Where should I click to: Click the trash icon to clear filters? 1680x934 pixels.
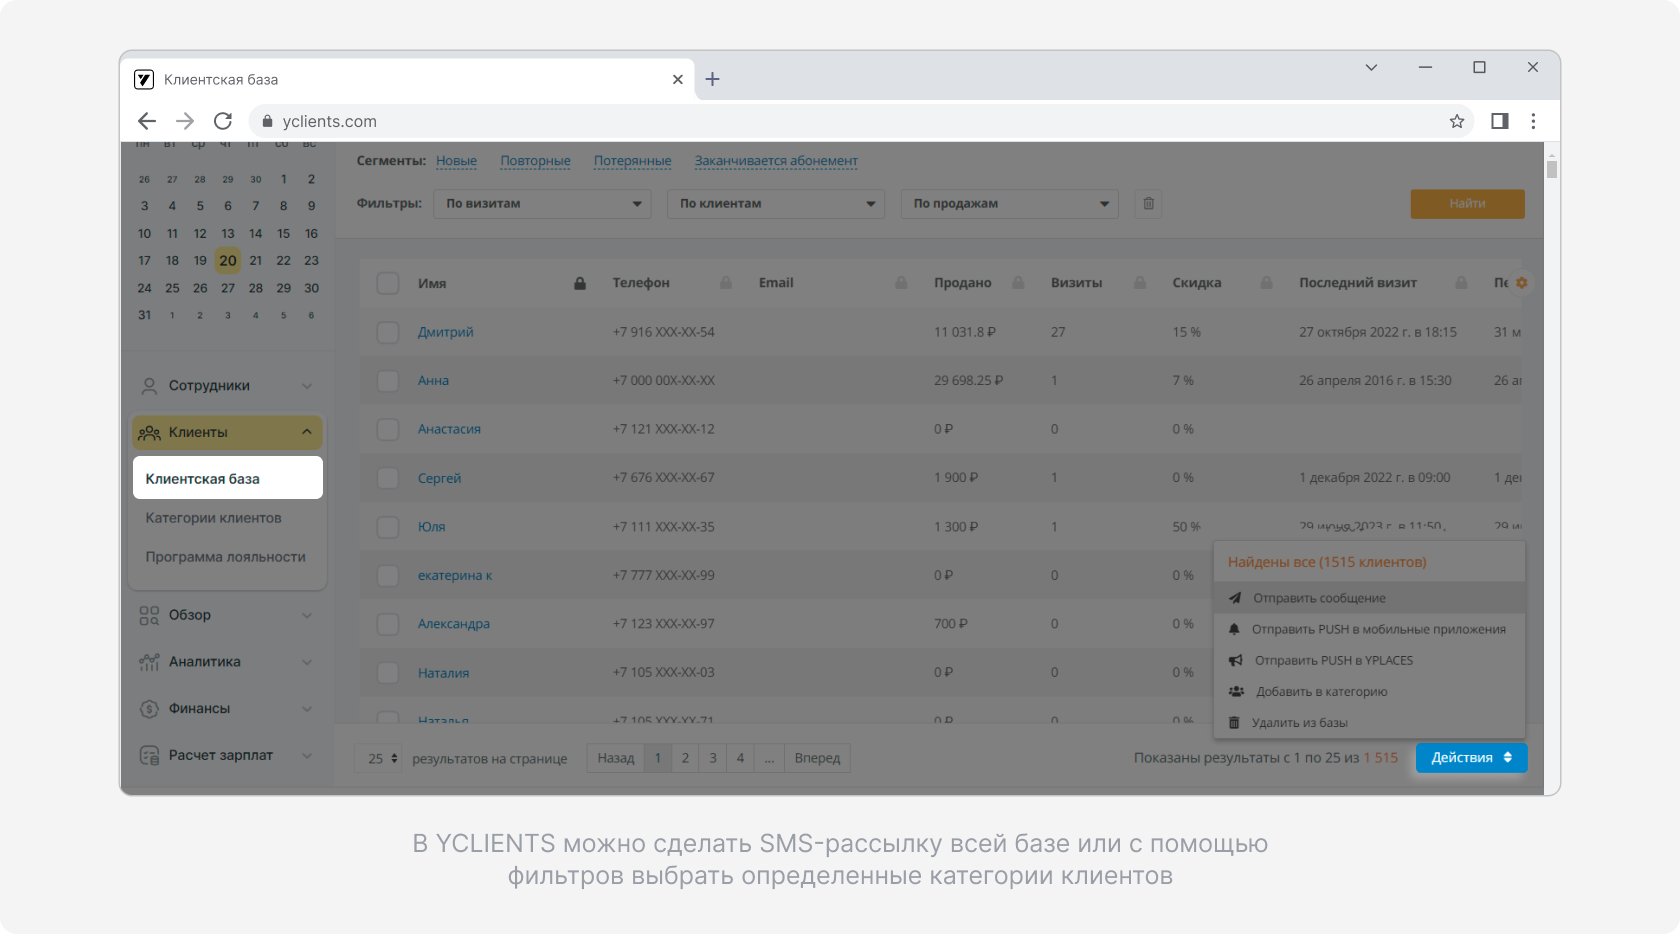click(x=1148, y=204)
